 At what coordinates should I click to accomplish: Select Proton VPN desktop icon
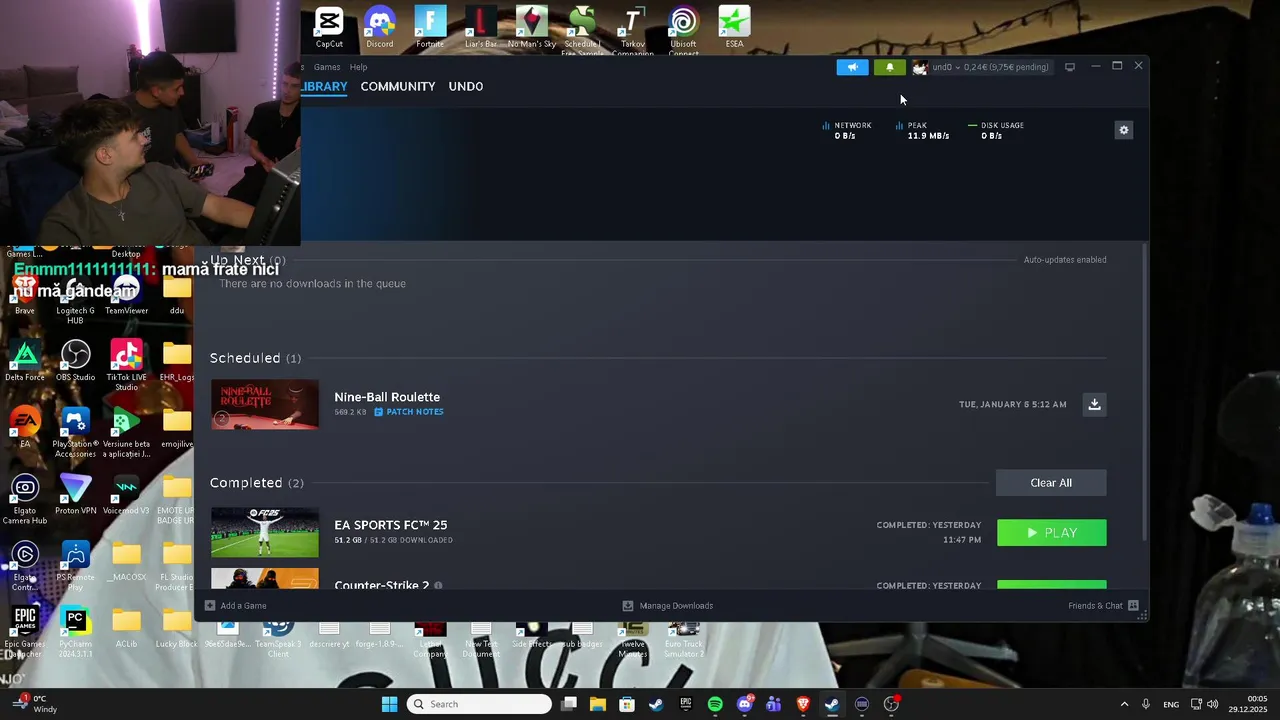pyautogui.click(x=76, y=494)
